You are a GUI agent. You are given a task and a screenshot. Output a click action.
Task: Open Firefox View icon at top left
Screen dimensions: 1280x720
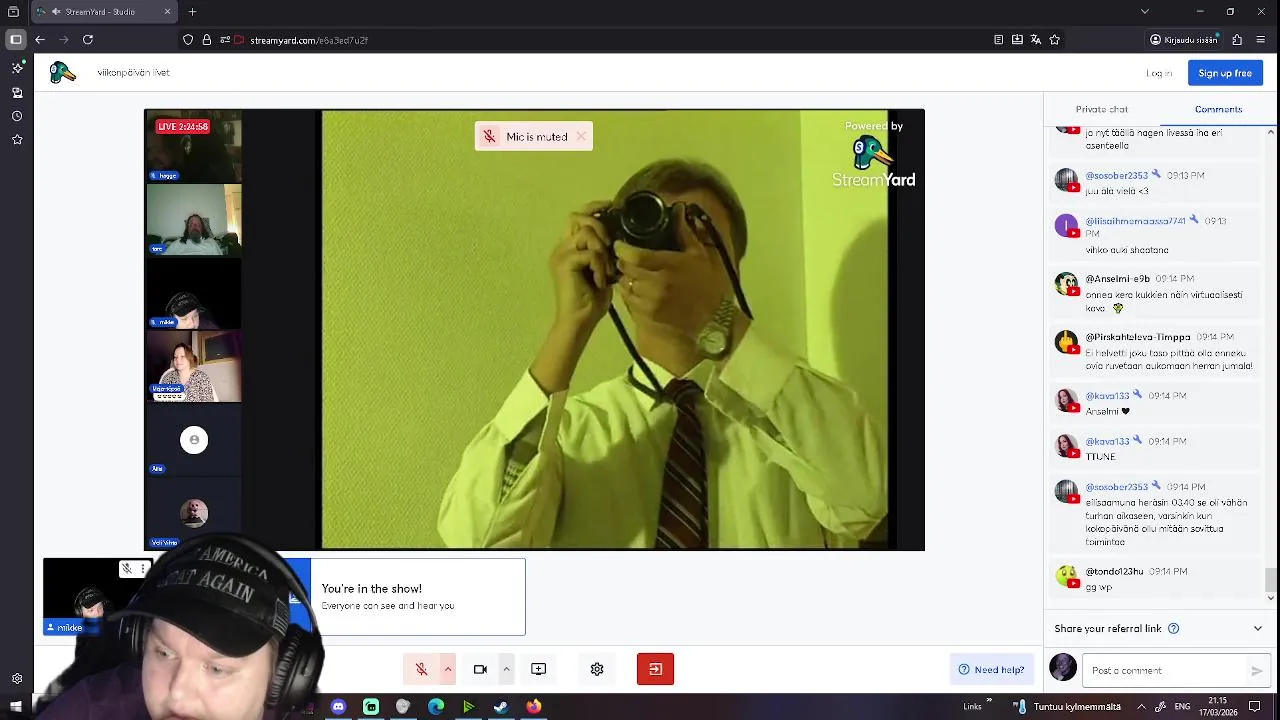point(13,12)
